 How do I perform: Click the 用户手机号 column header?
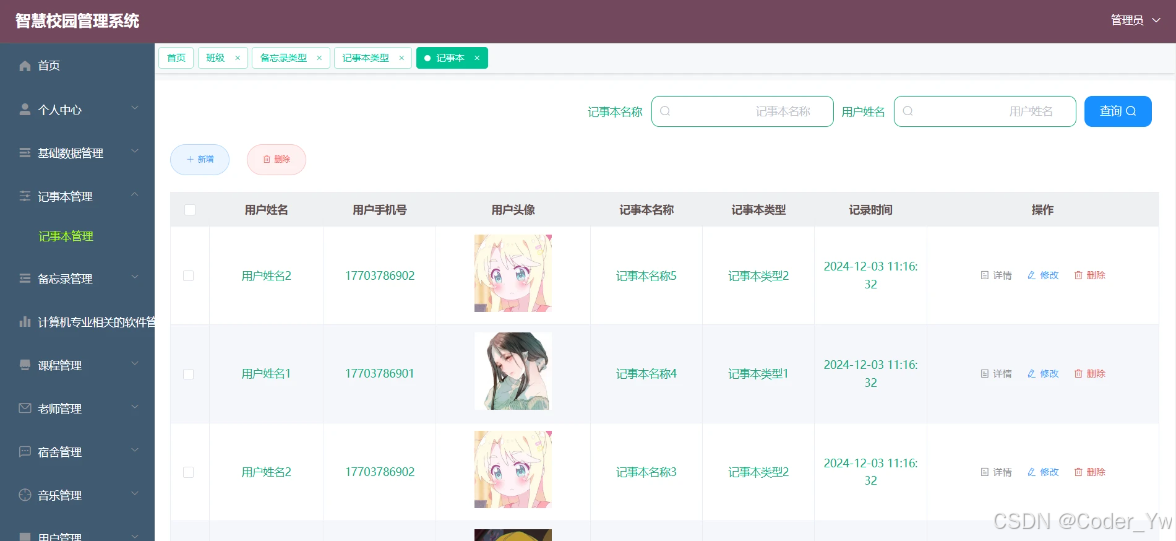(x=380, y=210)
